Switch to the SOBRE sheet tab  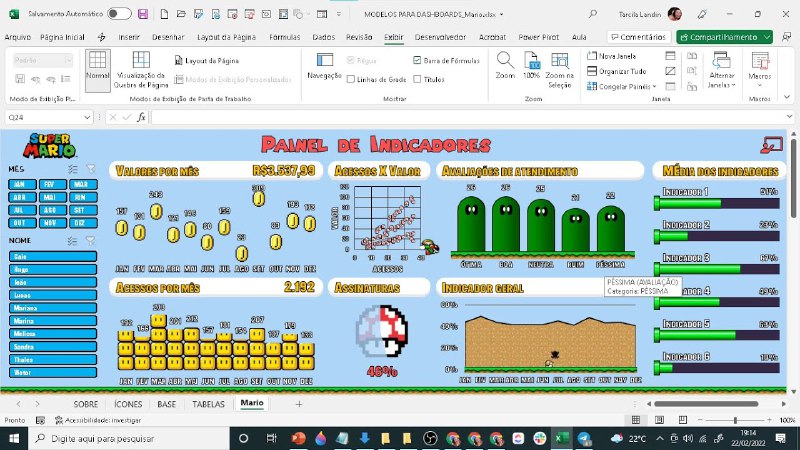click(86, 404)
